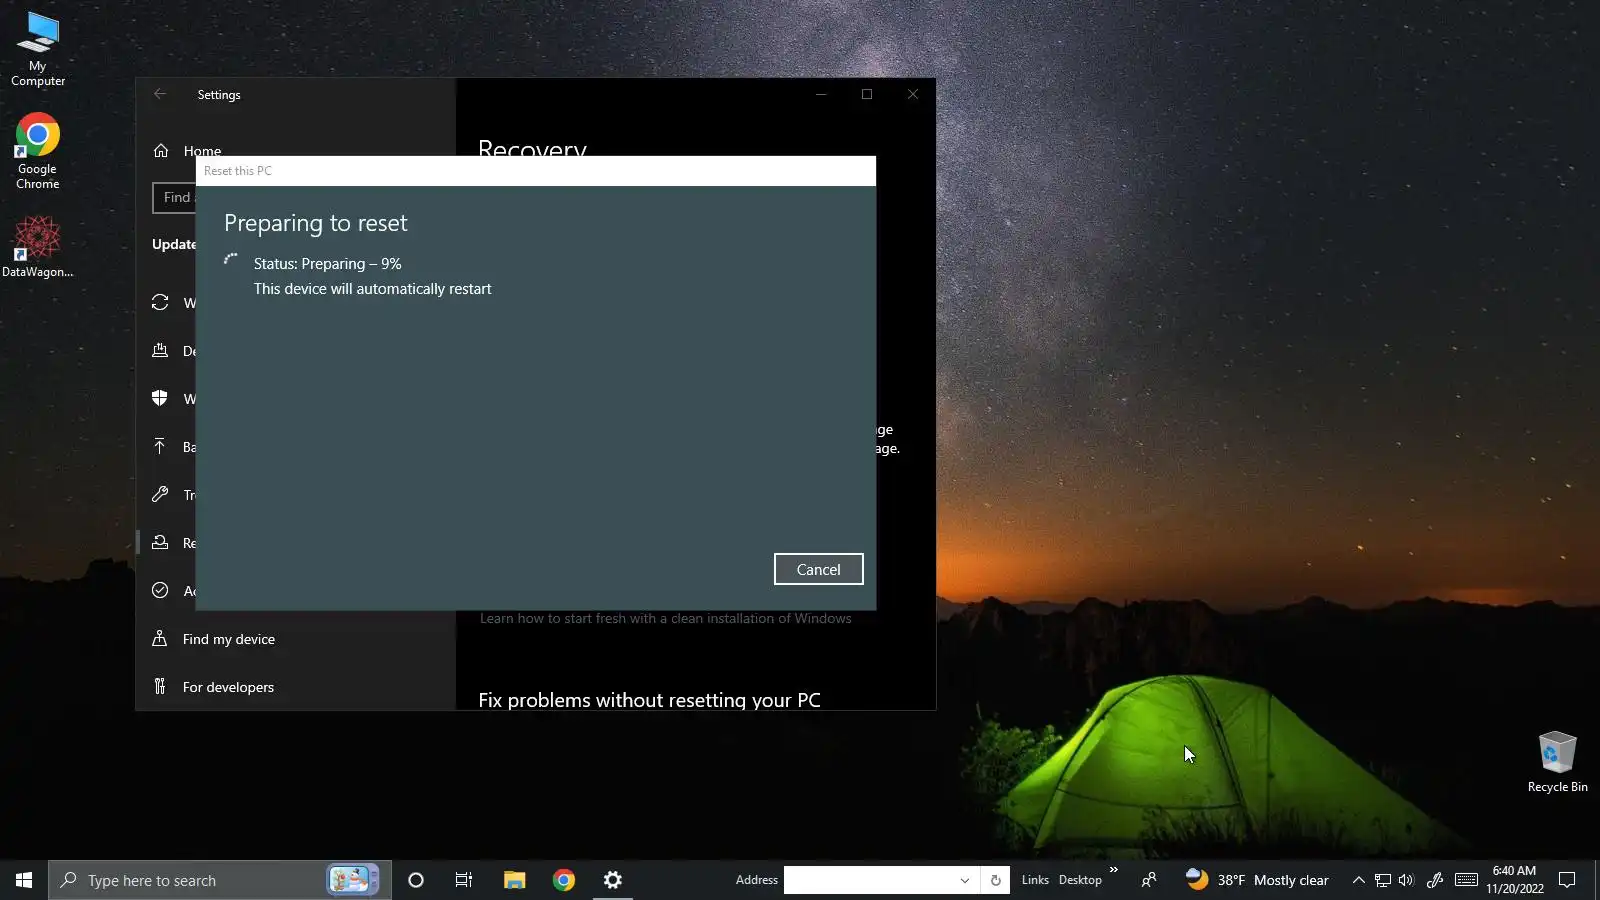
Task: Click the Windows Update sync arrows icon
Action: [160, 302]
